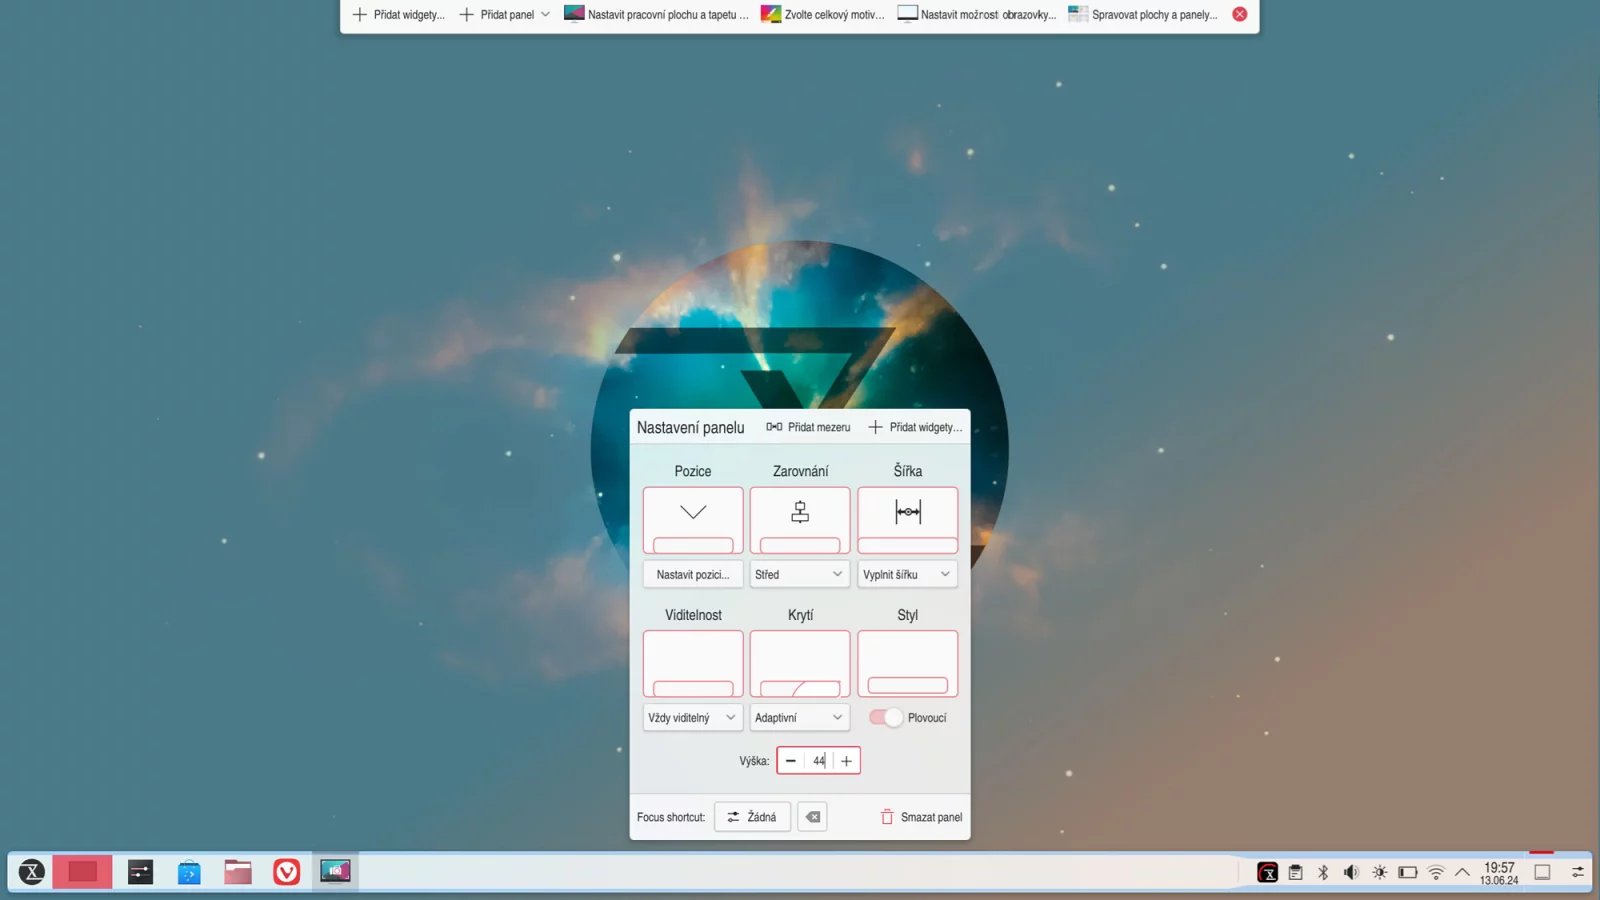Open the TUXEDO application launcher

coord(32,872)
